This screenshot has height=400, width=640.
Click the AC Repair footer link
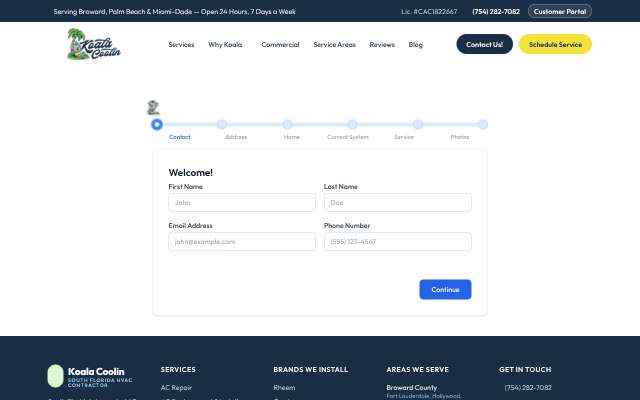point(176,387)
